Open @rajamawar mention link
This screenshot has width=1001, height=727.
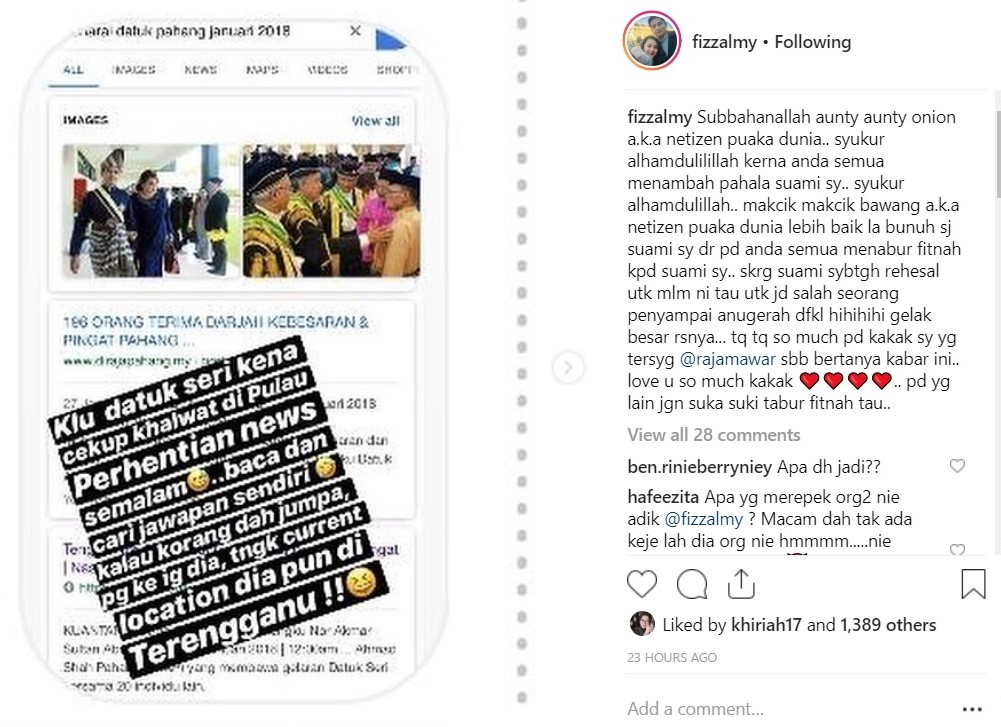(728, 359)
